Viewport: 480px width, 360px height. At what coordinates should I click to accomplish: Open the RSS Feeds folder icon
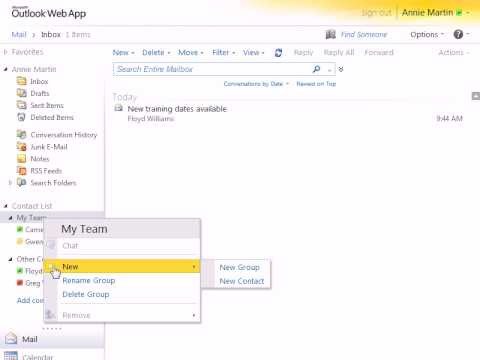click(22, 171)
